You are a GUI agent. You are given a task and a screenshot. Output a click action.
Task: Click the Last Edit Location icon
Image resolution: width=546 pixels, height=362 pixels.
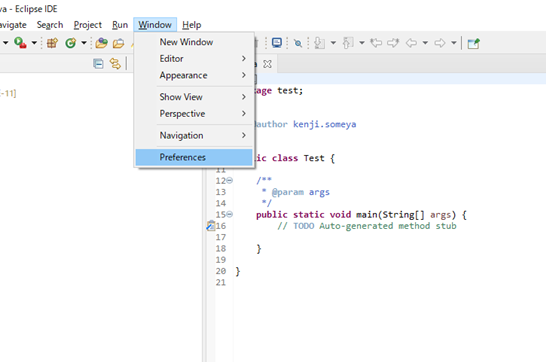(x=376, y=43)
